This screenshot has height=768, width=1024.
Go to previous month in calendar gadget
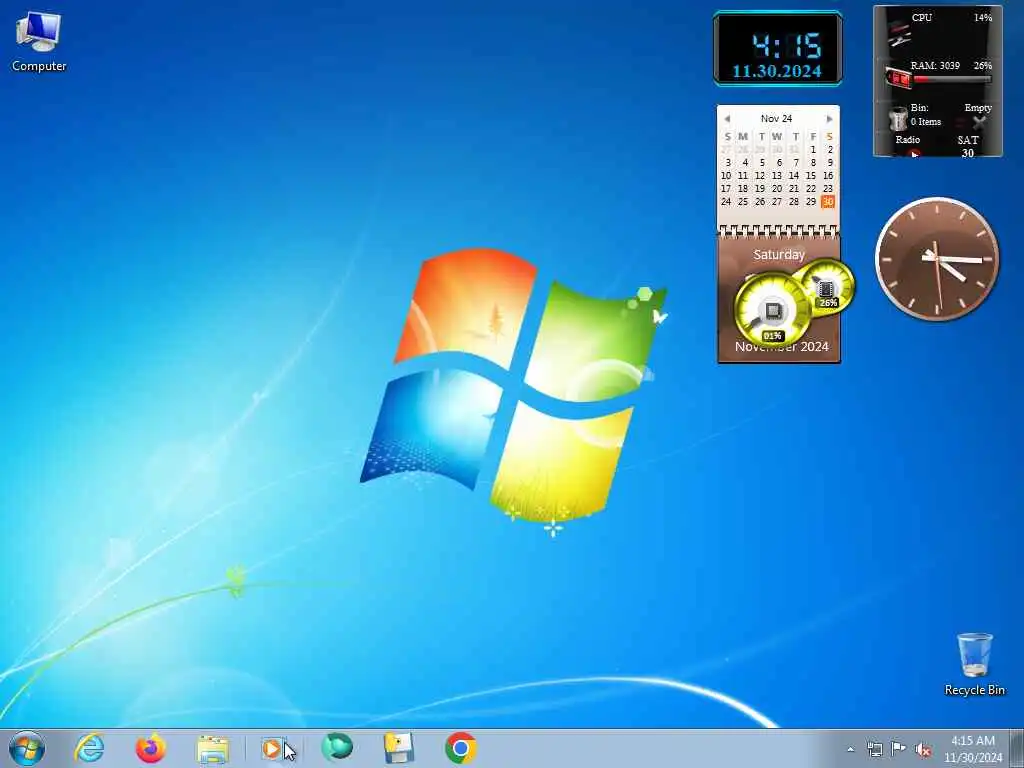pos(727,119)
